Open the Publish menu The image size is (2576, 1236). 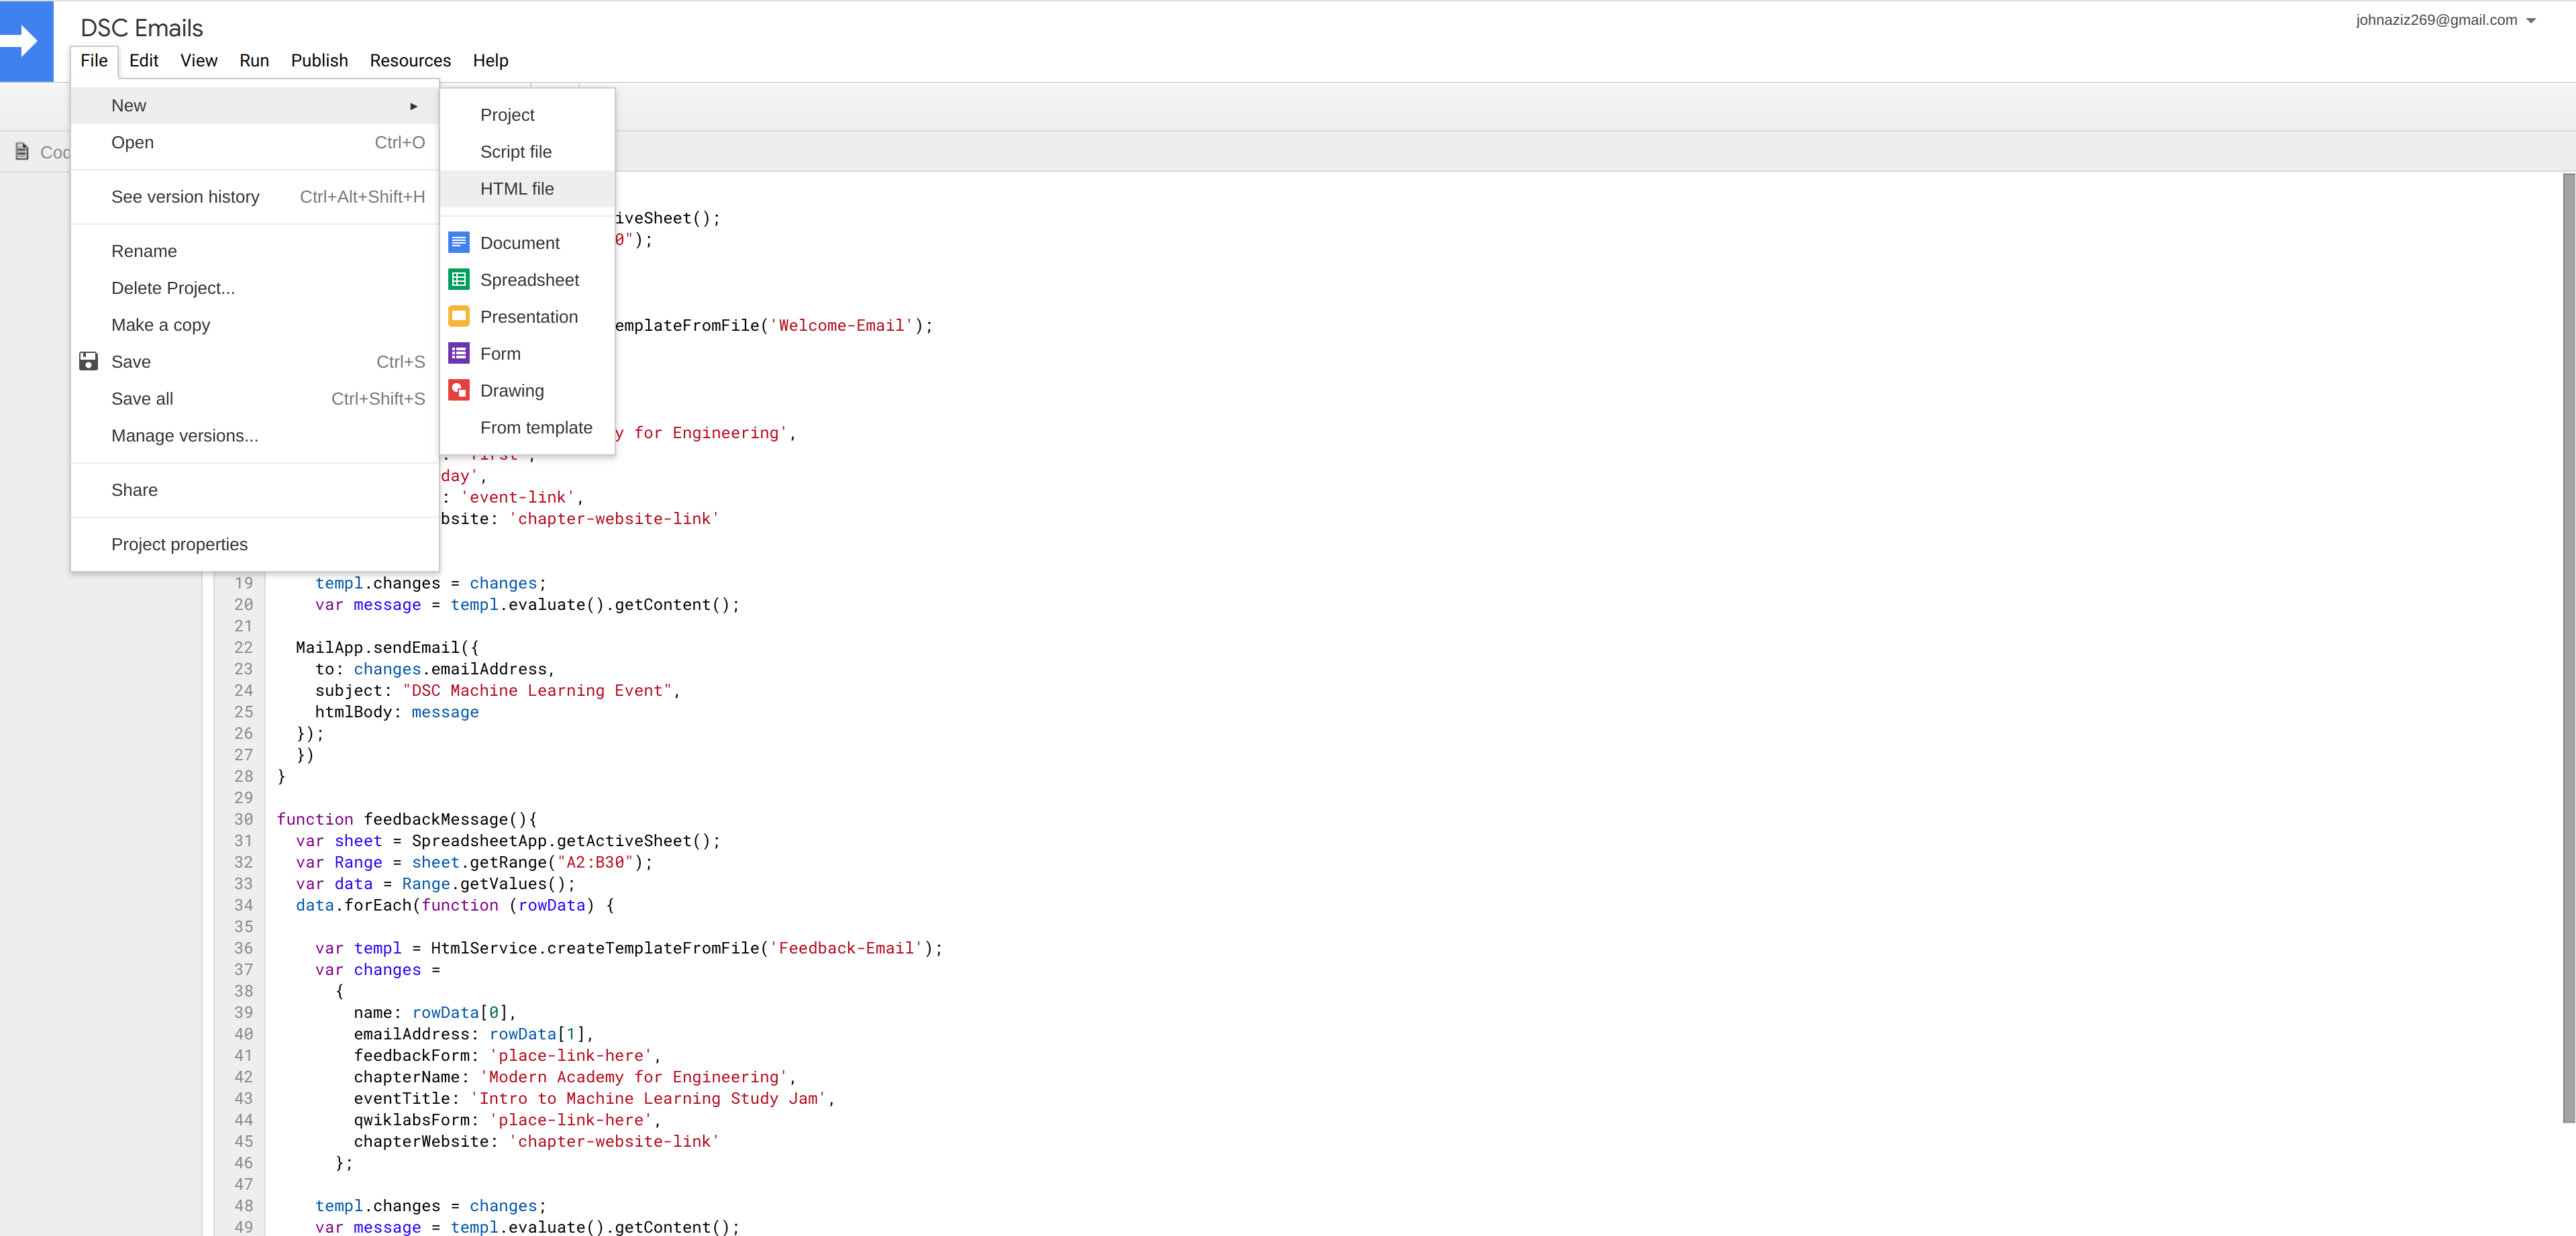(319, 61)
